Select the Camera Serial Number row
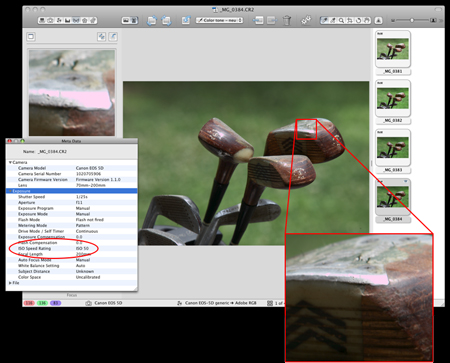Screen dimensions: 450x363 pyautogui.click(x=72, y=174)
